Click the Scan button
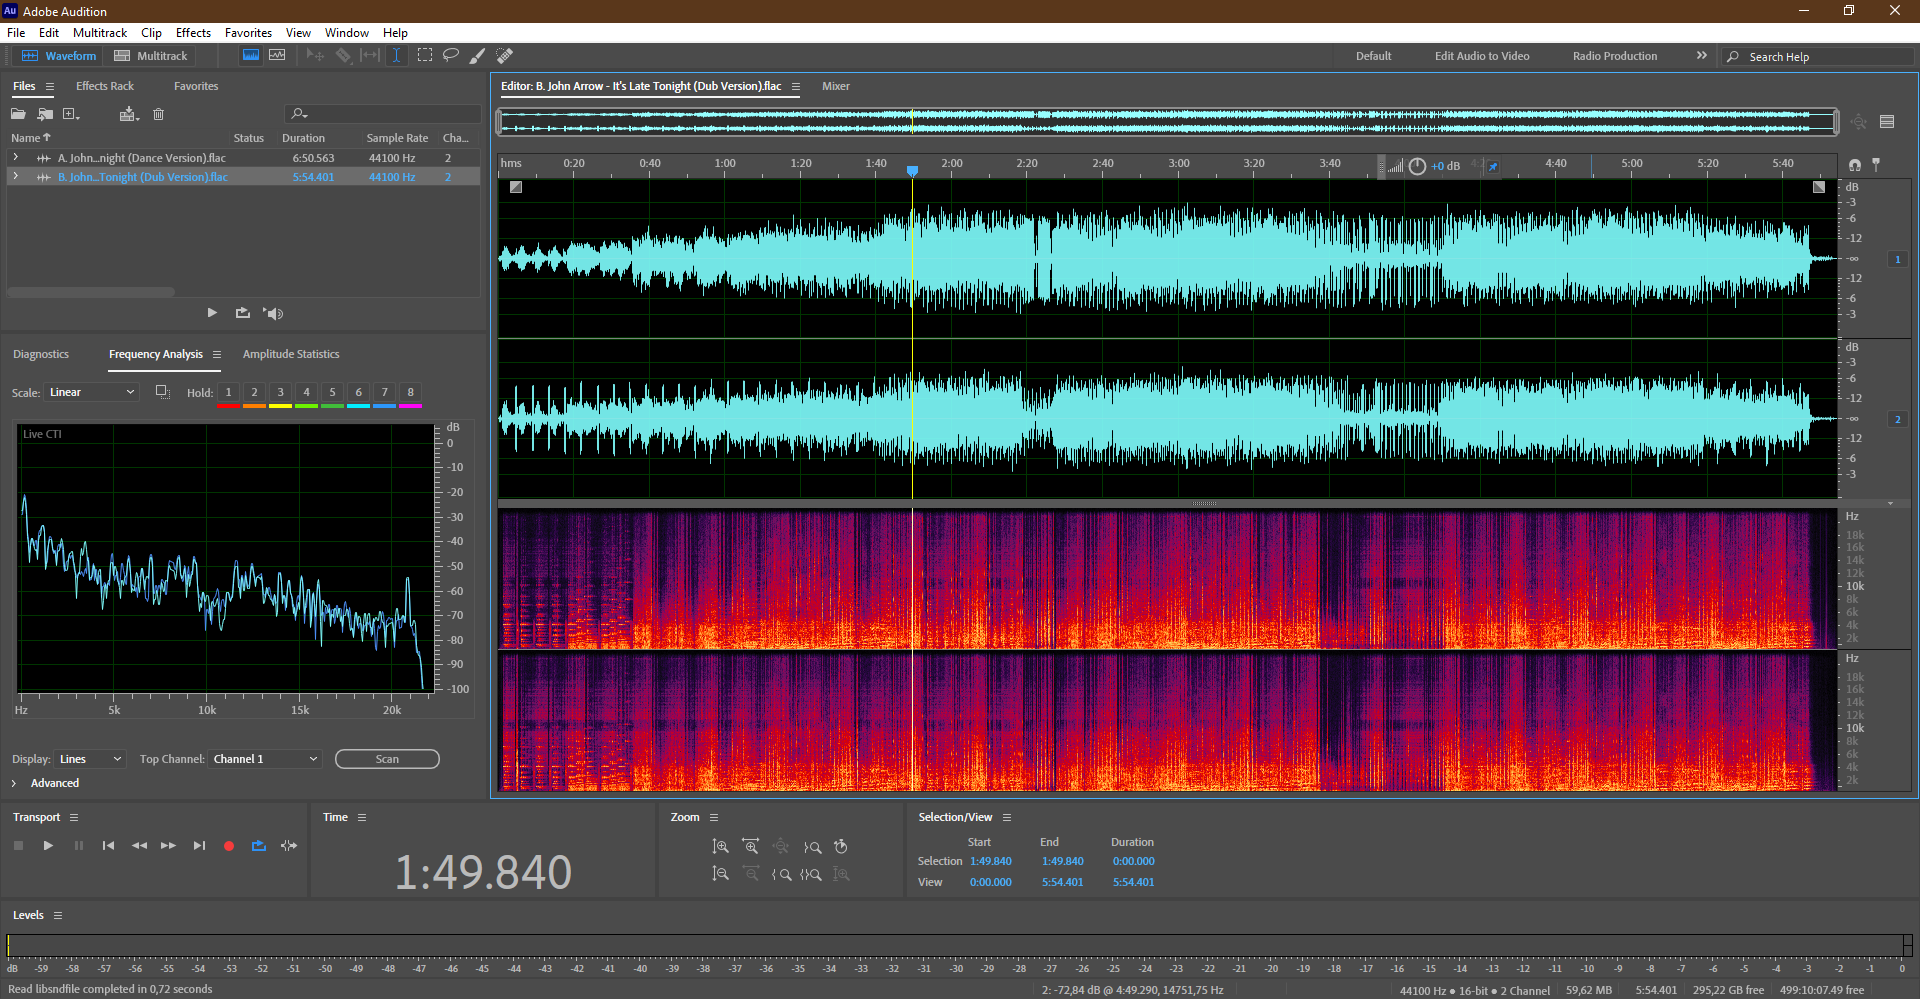This screenshot has height=999, width=1920. coord(387,759)
